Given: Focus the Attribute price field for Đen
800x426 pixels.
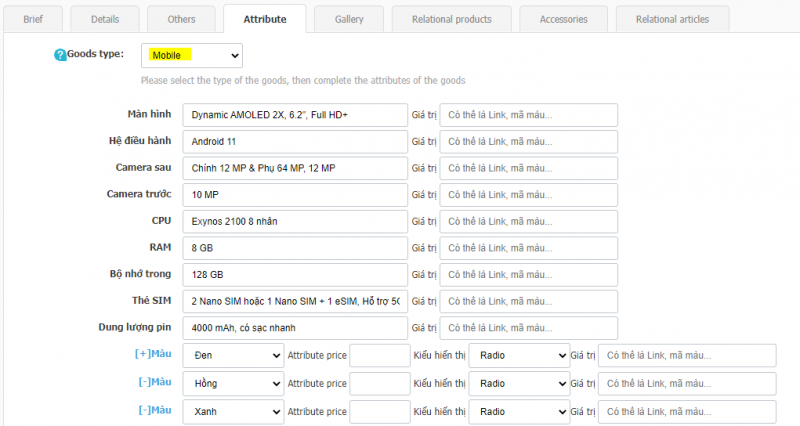Looking at the screenshot, I should click(379, 355).
